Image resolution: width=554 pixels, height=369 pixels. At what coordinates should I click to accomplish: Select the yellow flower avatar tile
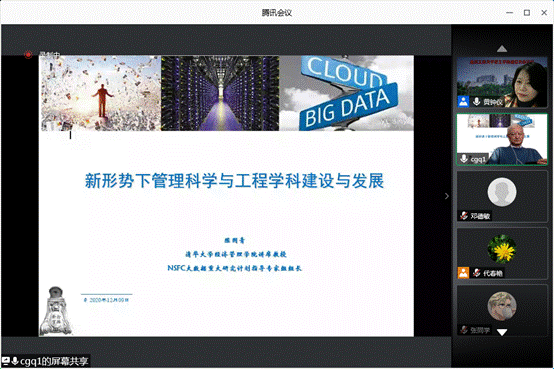click(502, 253)
